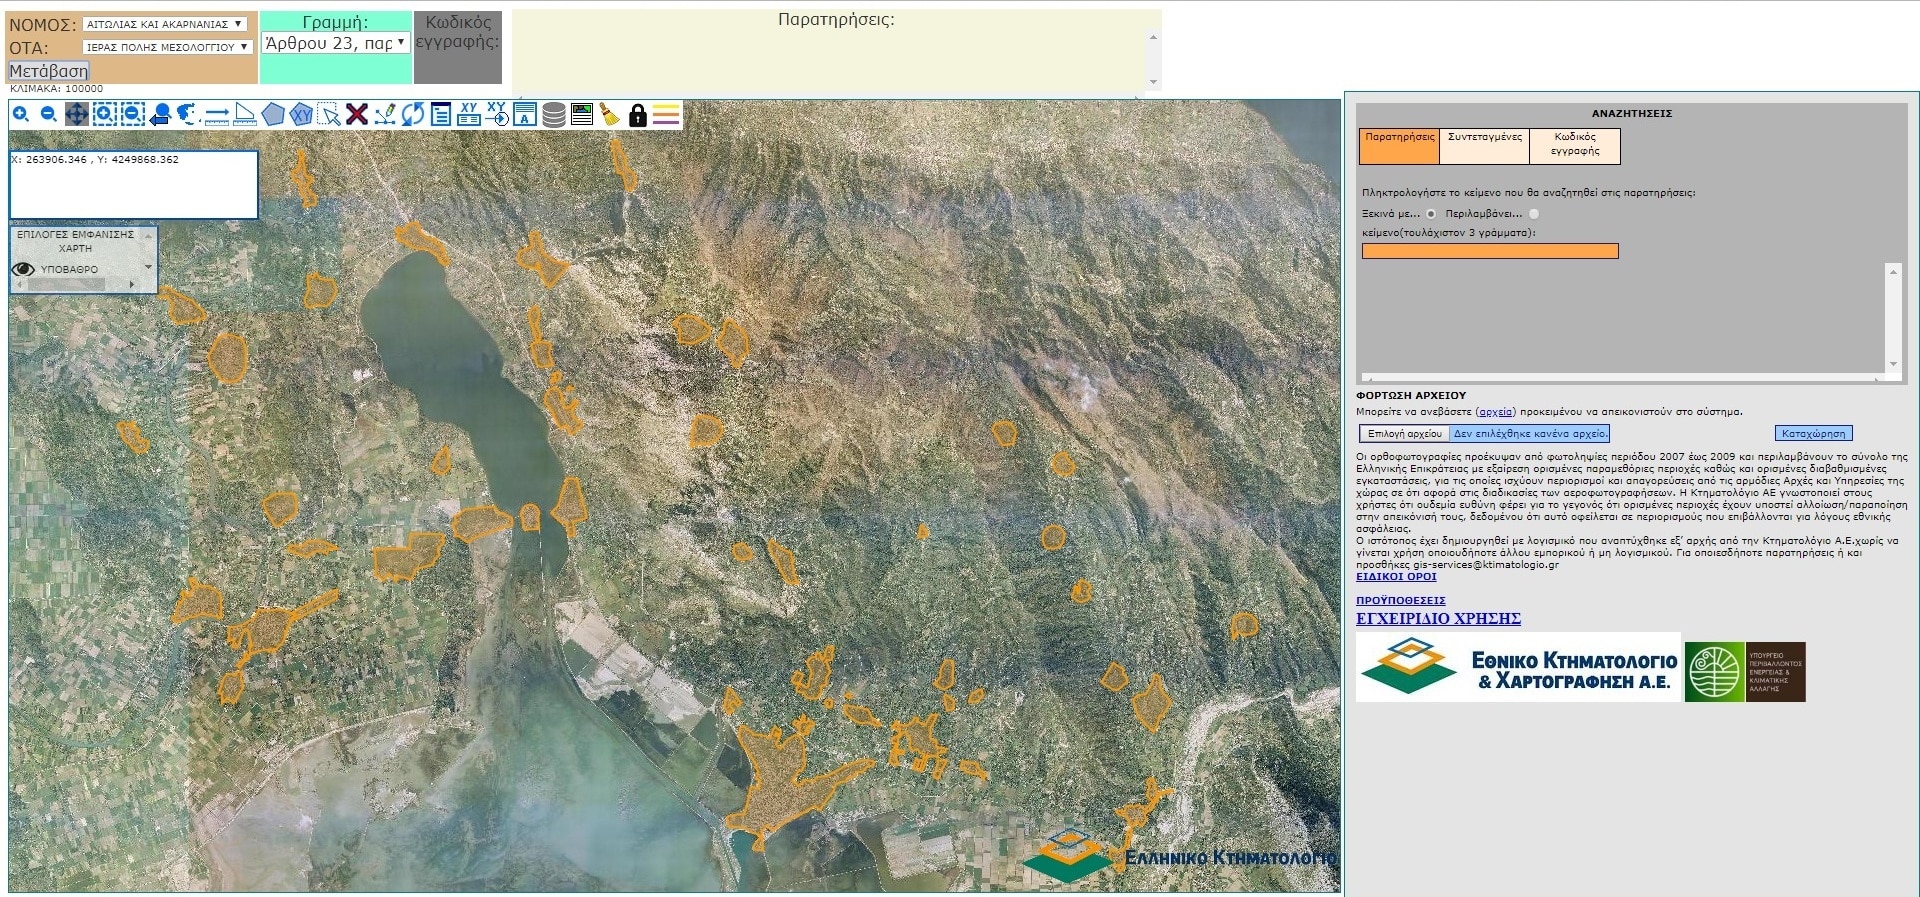Viewport: 1920px width, 897px height.
Task: Open the database layers icon
Action: coord(553,115)
